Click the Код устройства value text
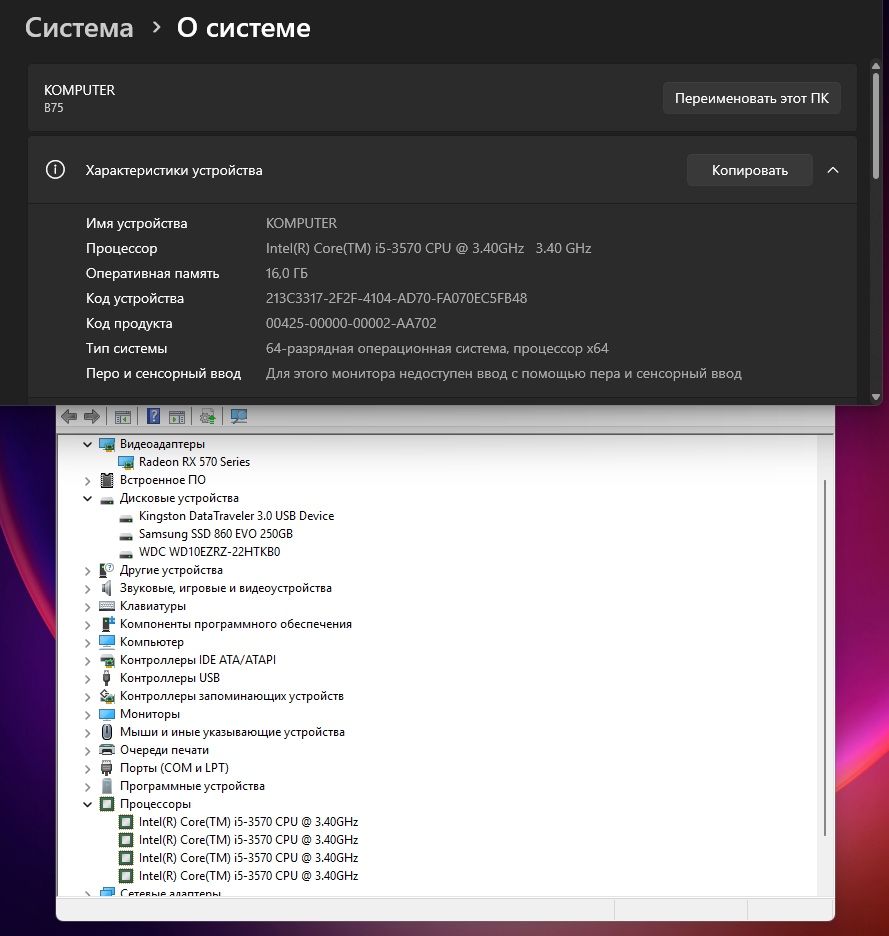Image resolution: width=889 pixels, height=936 pixels. click(x=396, y=298)
